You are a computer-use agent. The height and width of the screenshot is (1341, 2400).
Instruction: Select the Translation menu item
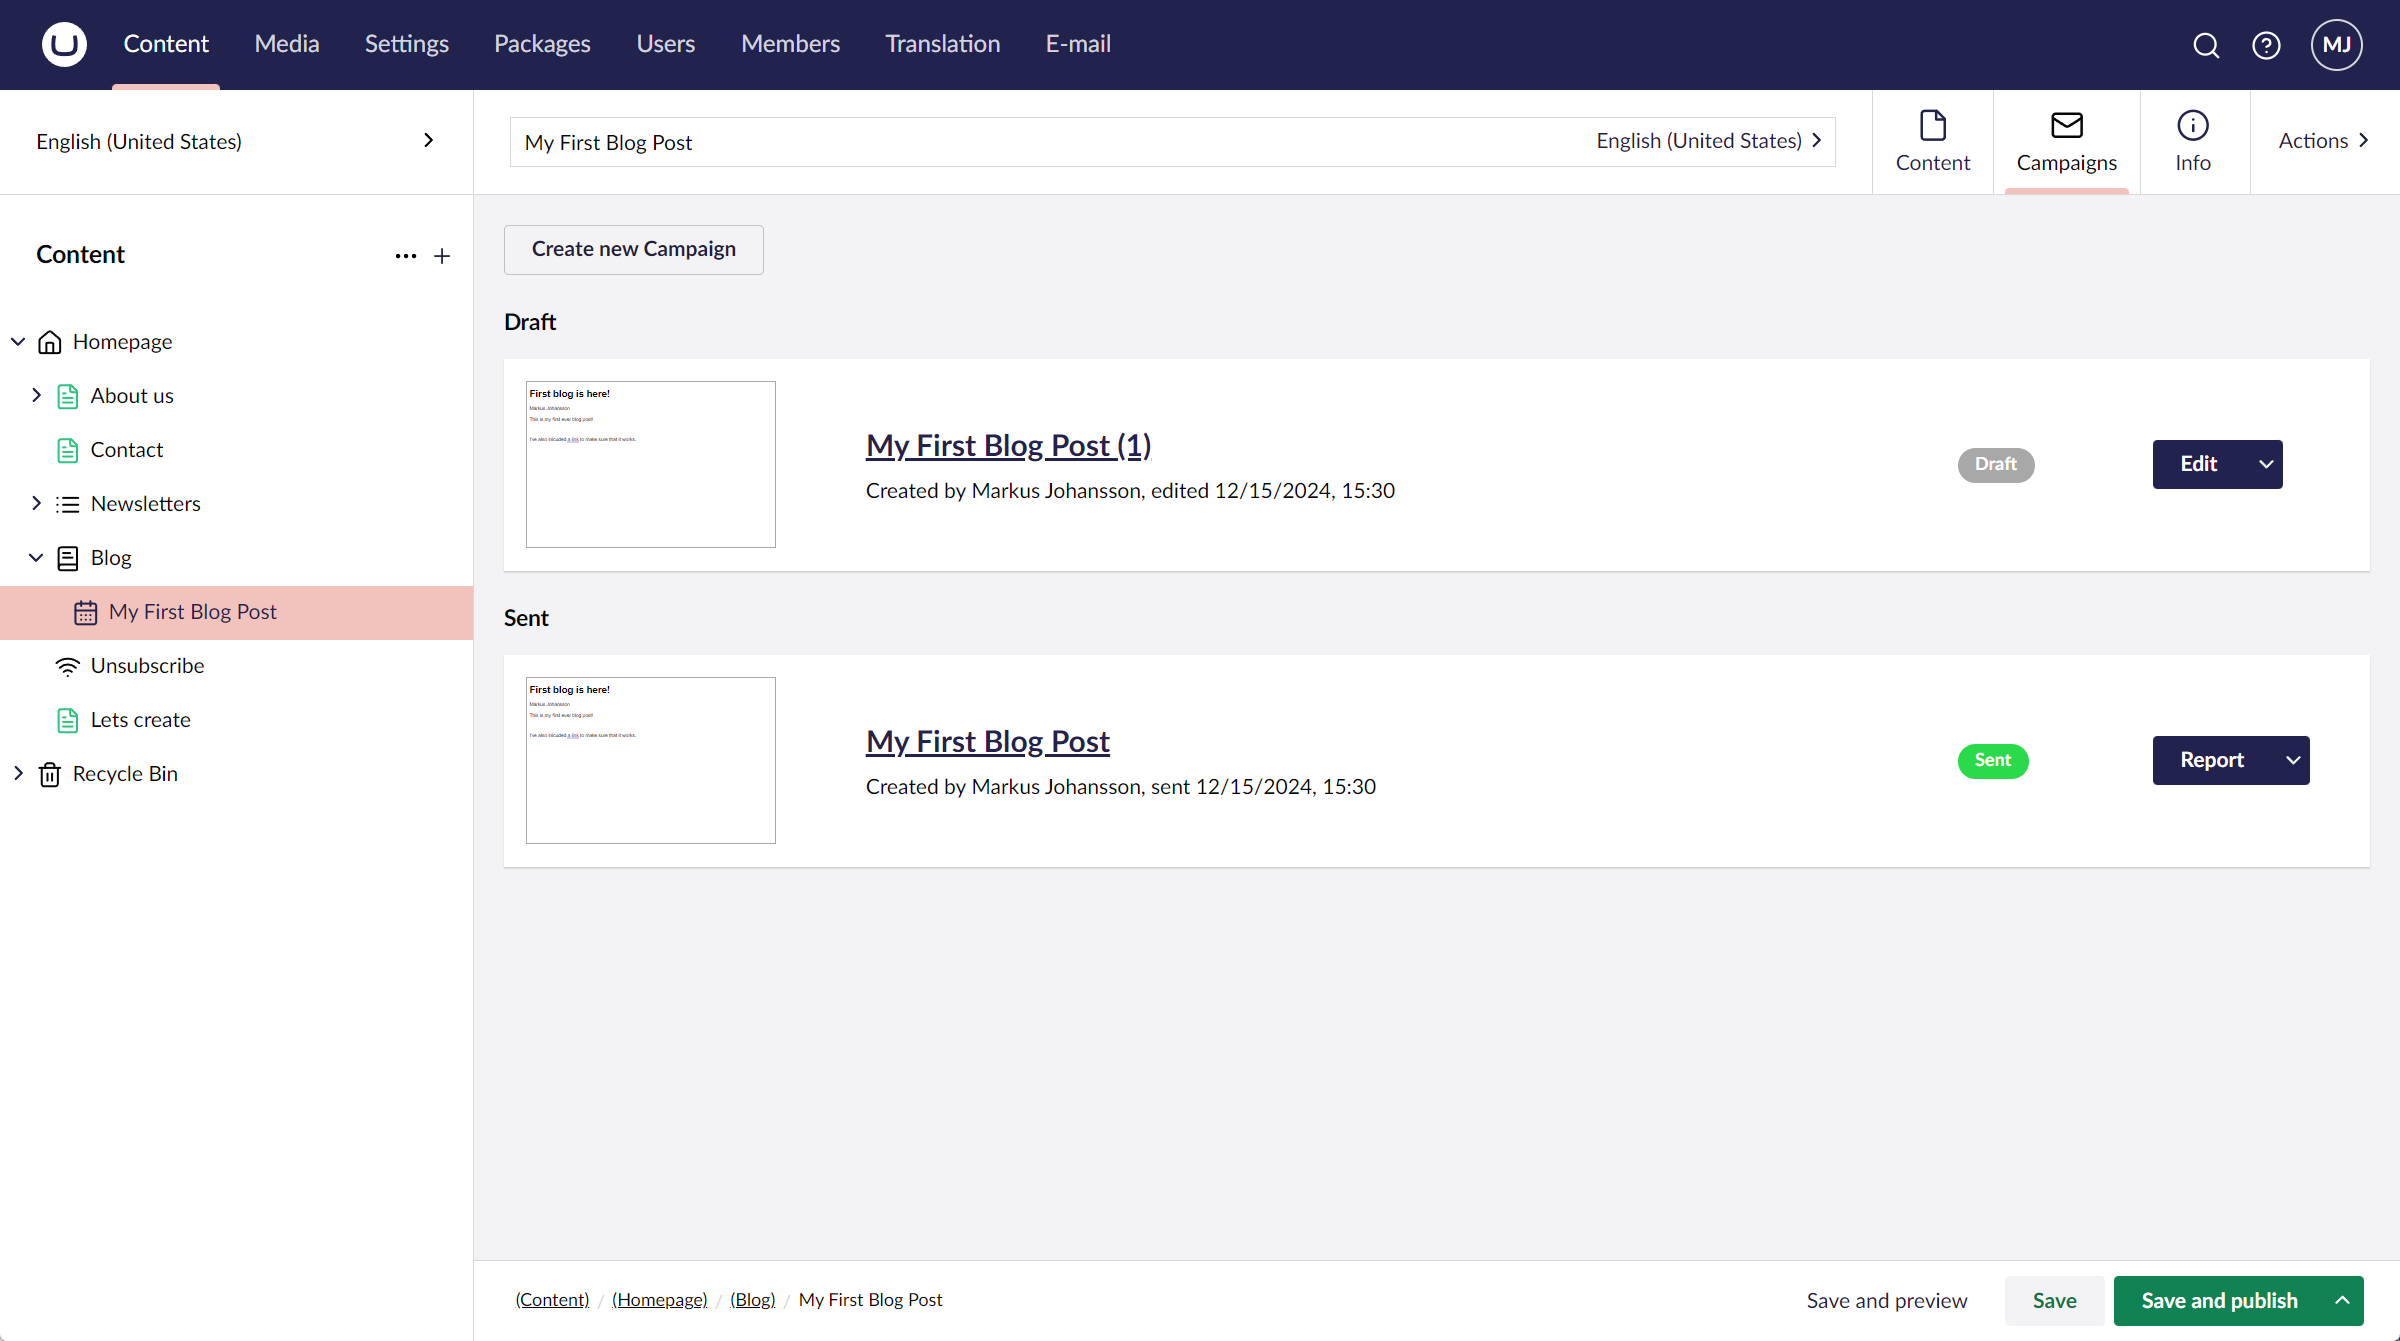pos(943,43)
